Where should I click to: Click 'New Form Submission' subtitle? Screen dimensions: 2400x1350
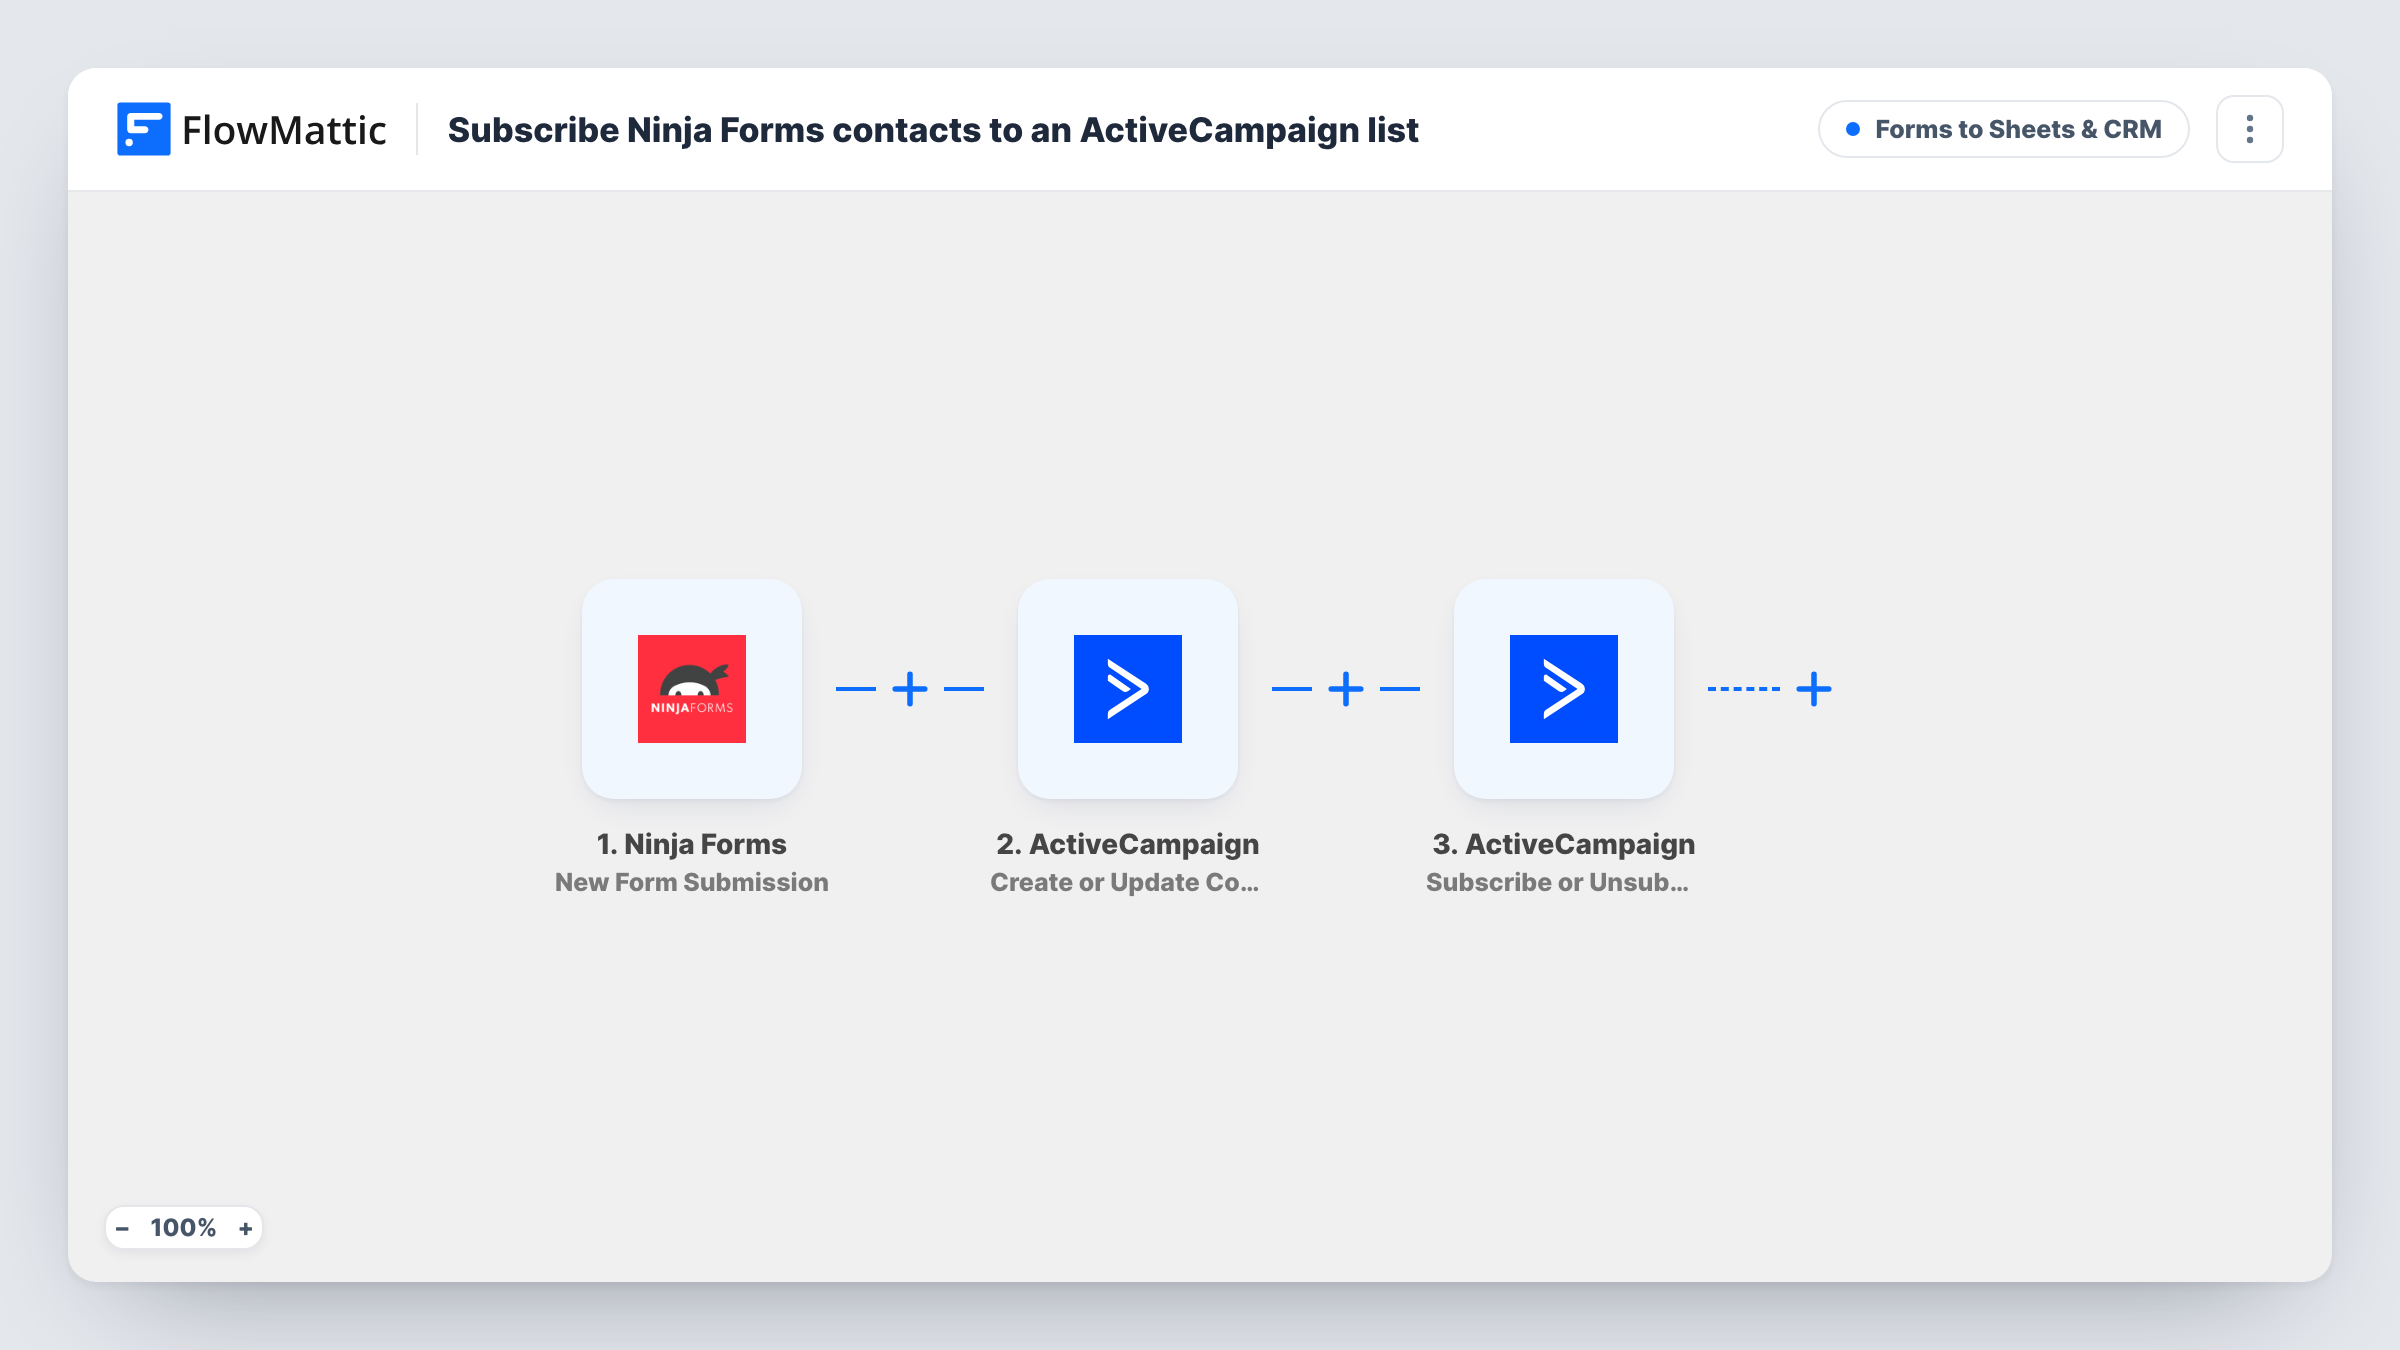[x=692, y=882]
